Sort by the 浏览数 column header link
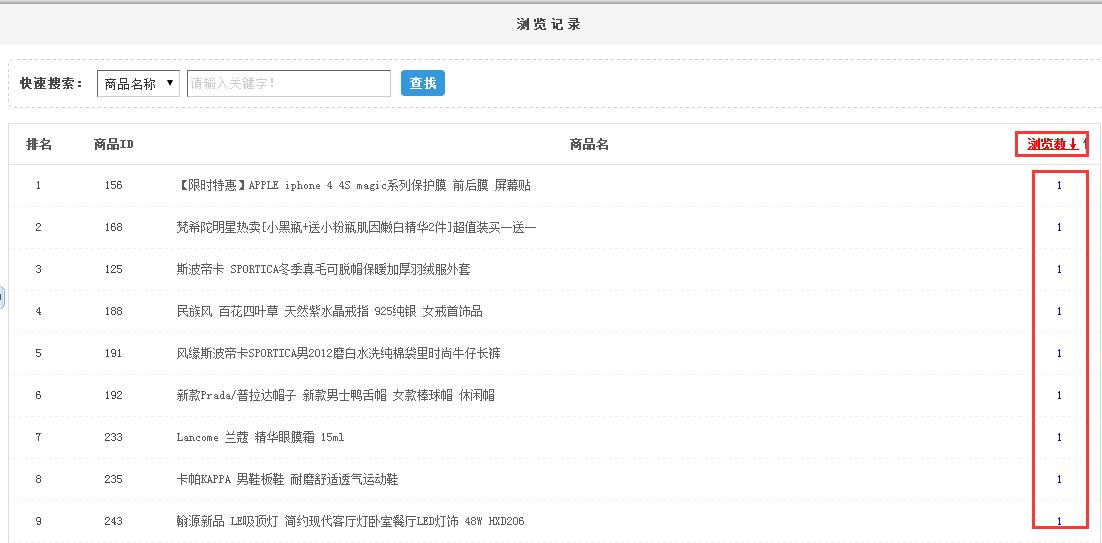 1052,144
